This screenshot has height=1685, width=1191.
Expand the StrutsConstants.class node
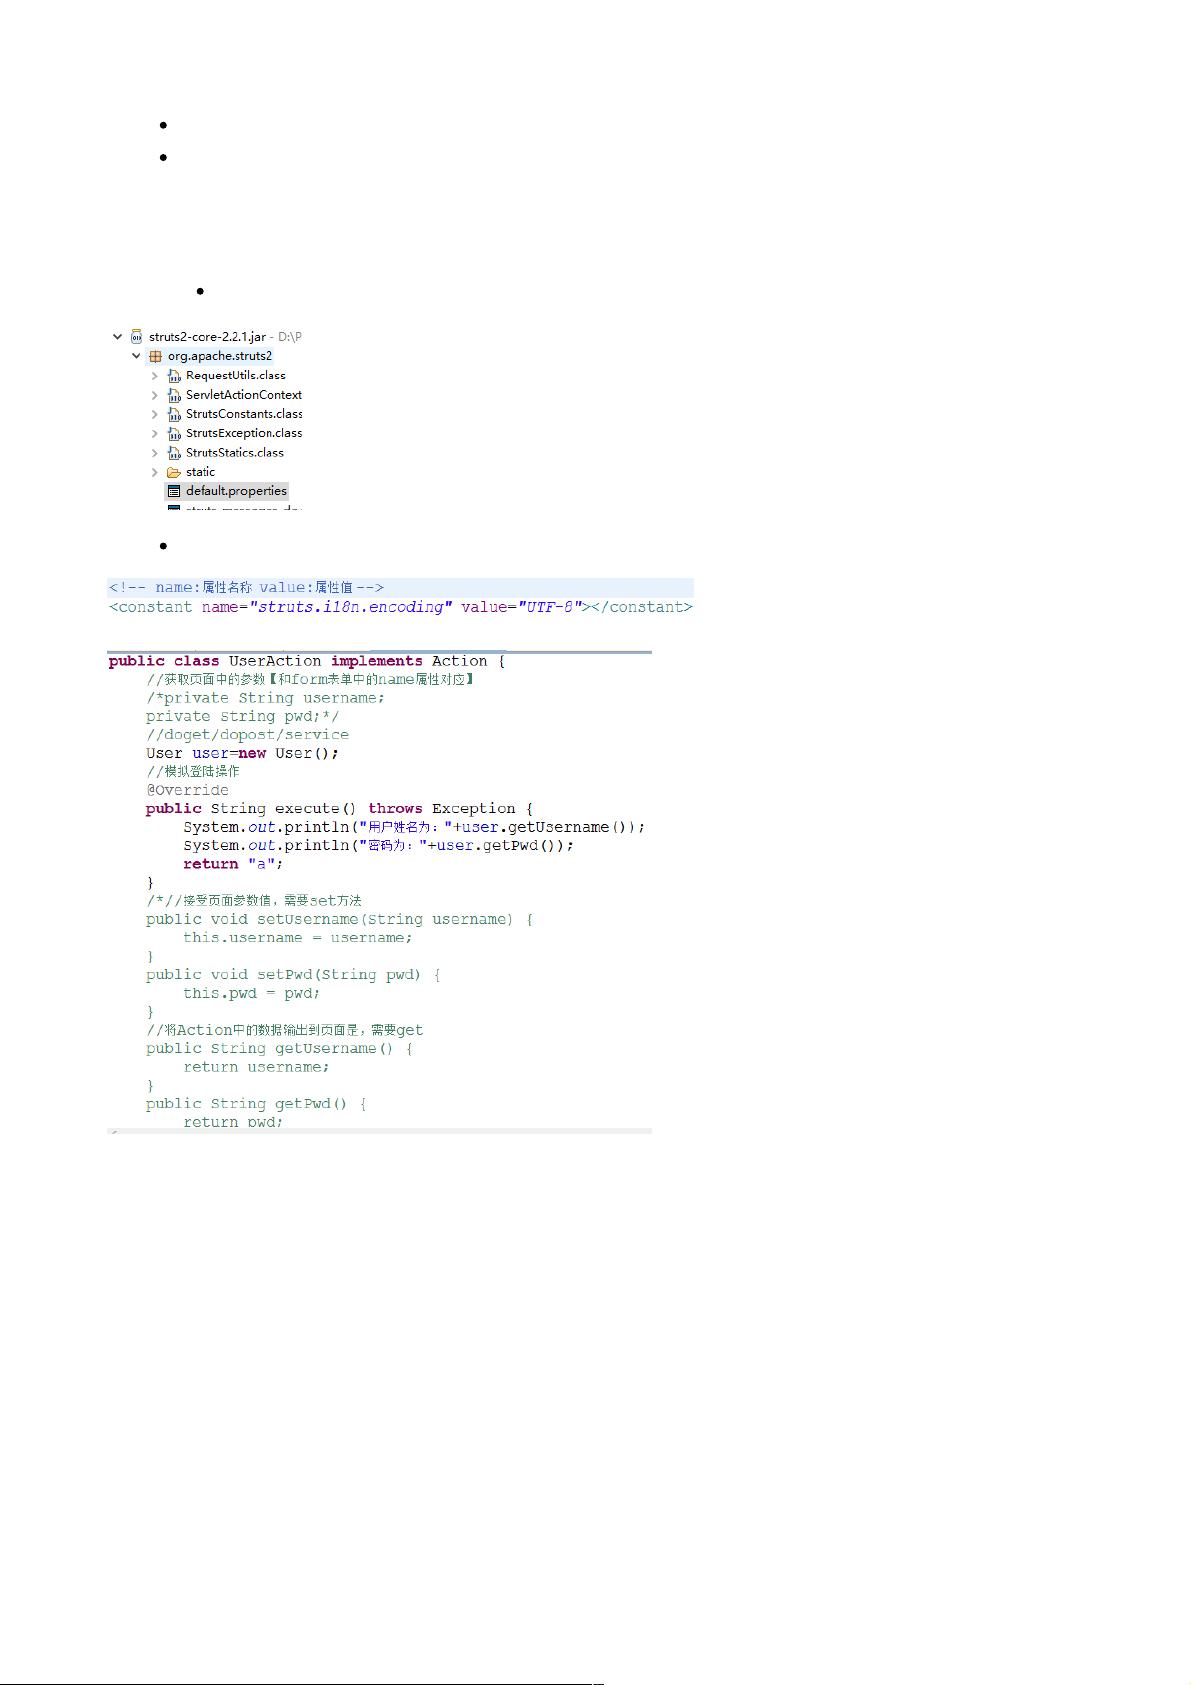click(x=155, y=414)
